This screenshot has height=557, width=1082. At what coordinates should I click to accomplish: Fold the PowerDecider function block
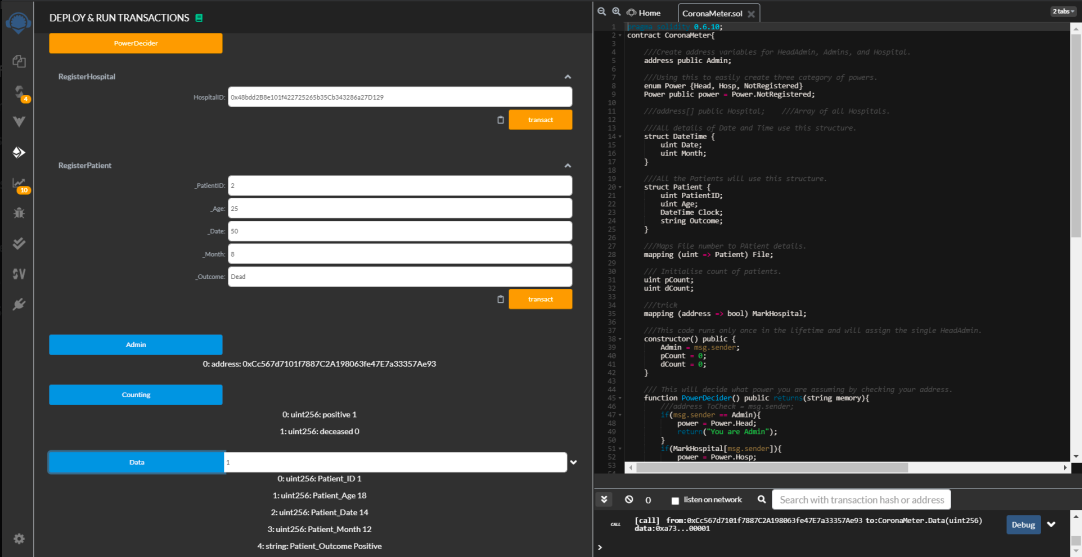[621, 398]
